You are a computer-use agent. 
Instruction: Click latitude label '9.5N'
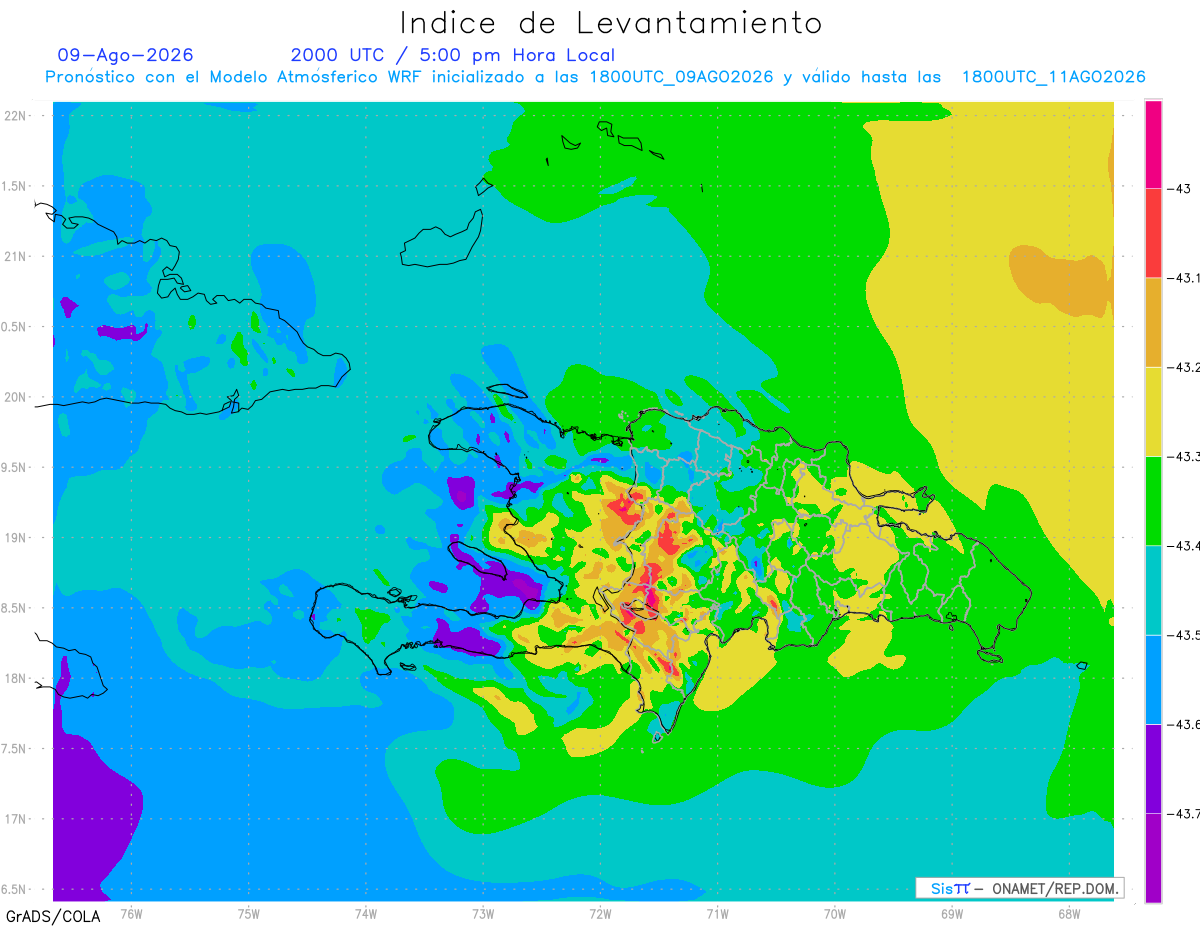[15, 468]
